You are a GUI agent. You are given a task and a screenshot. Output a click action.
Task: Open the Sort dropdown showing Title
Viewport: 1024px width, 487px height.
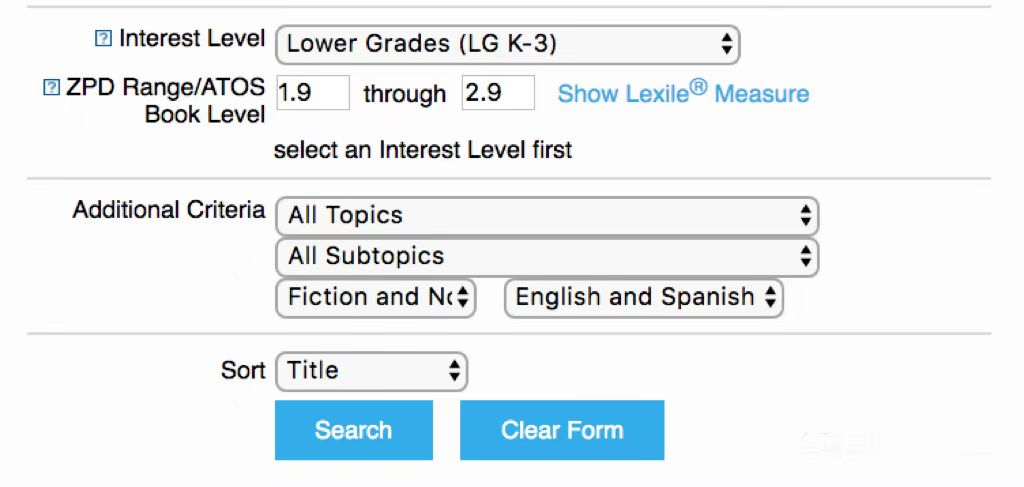tap(371, 371)
